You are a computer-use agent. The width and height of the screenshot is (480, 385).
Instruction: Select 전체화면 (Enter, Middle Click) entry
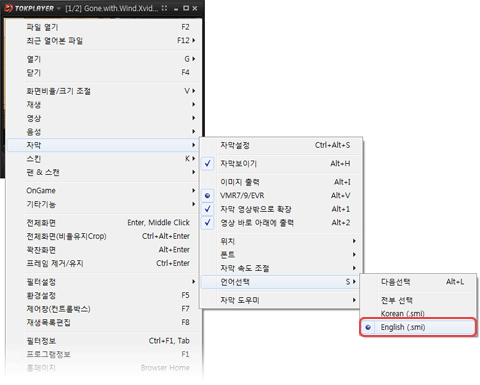click(x=104, y=222)
